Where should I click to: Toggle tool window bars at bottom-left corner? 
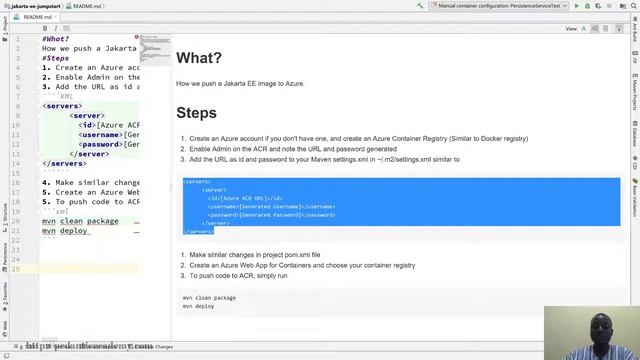click(6, 356)
